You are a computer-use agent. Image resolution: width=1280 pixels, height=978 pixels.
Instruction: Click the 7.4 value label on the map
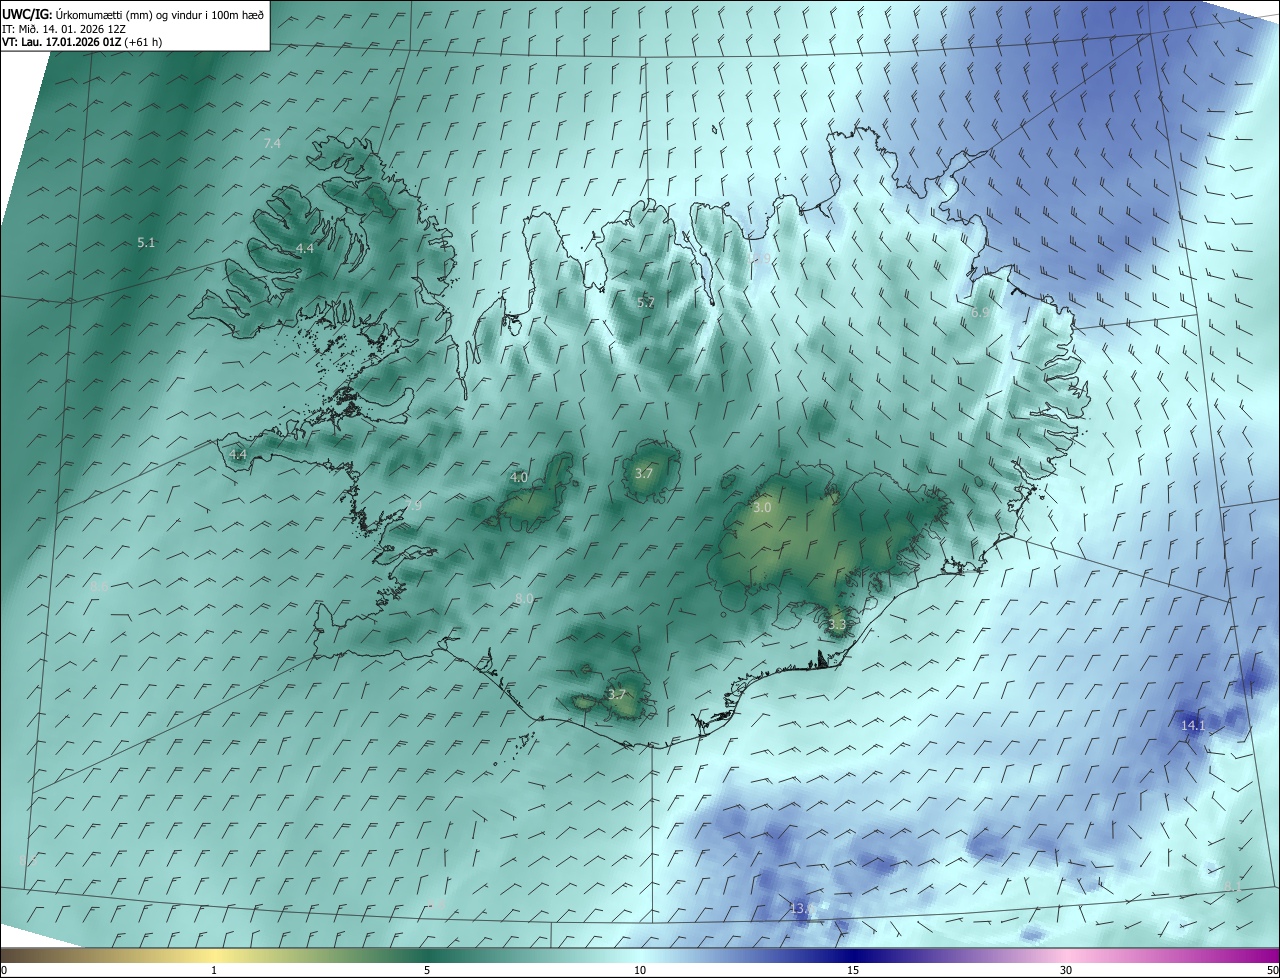click(272, 144)
